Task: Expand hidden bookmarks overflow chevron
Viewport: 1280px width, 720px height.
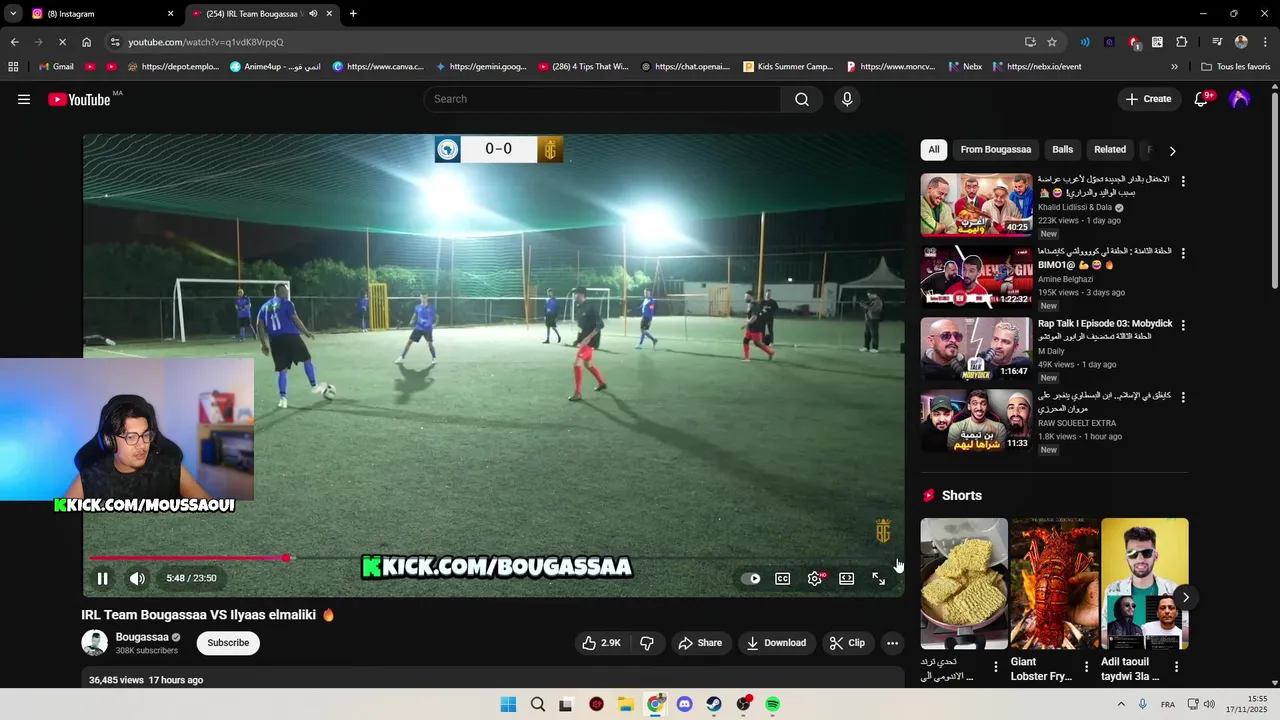Action: 1174,67
